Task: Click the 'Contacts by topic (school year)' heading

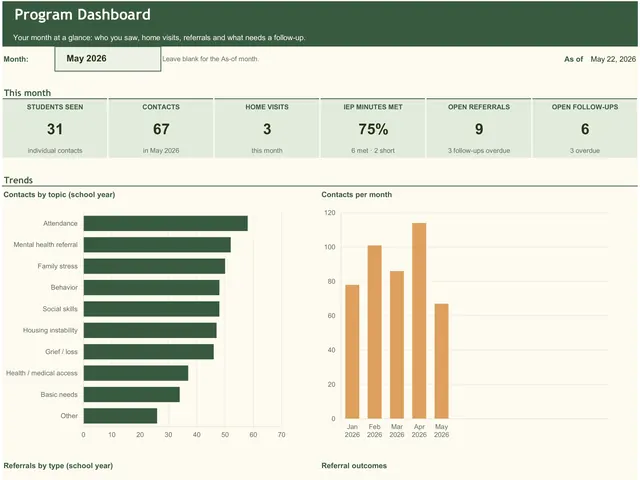Action: click(x=59, y=195)
